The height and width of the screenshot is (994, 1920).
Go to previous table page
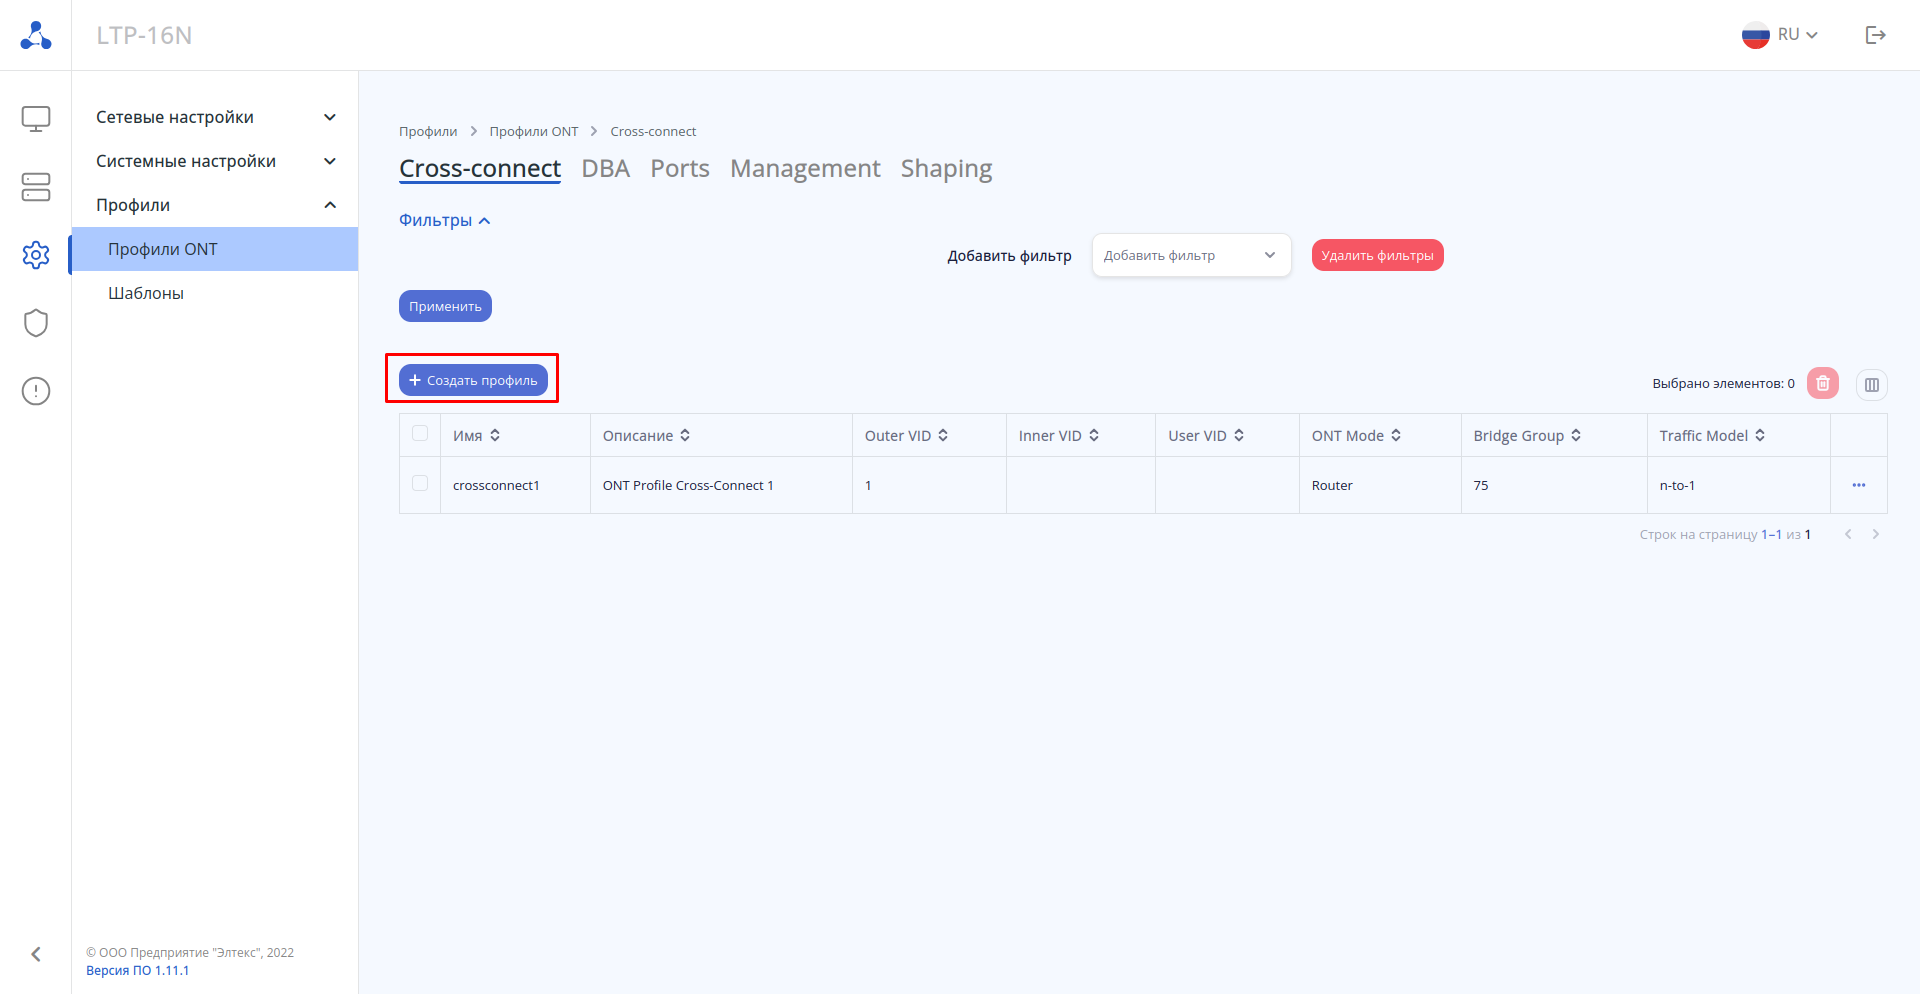[1848, 534]
